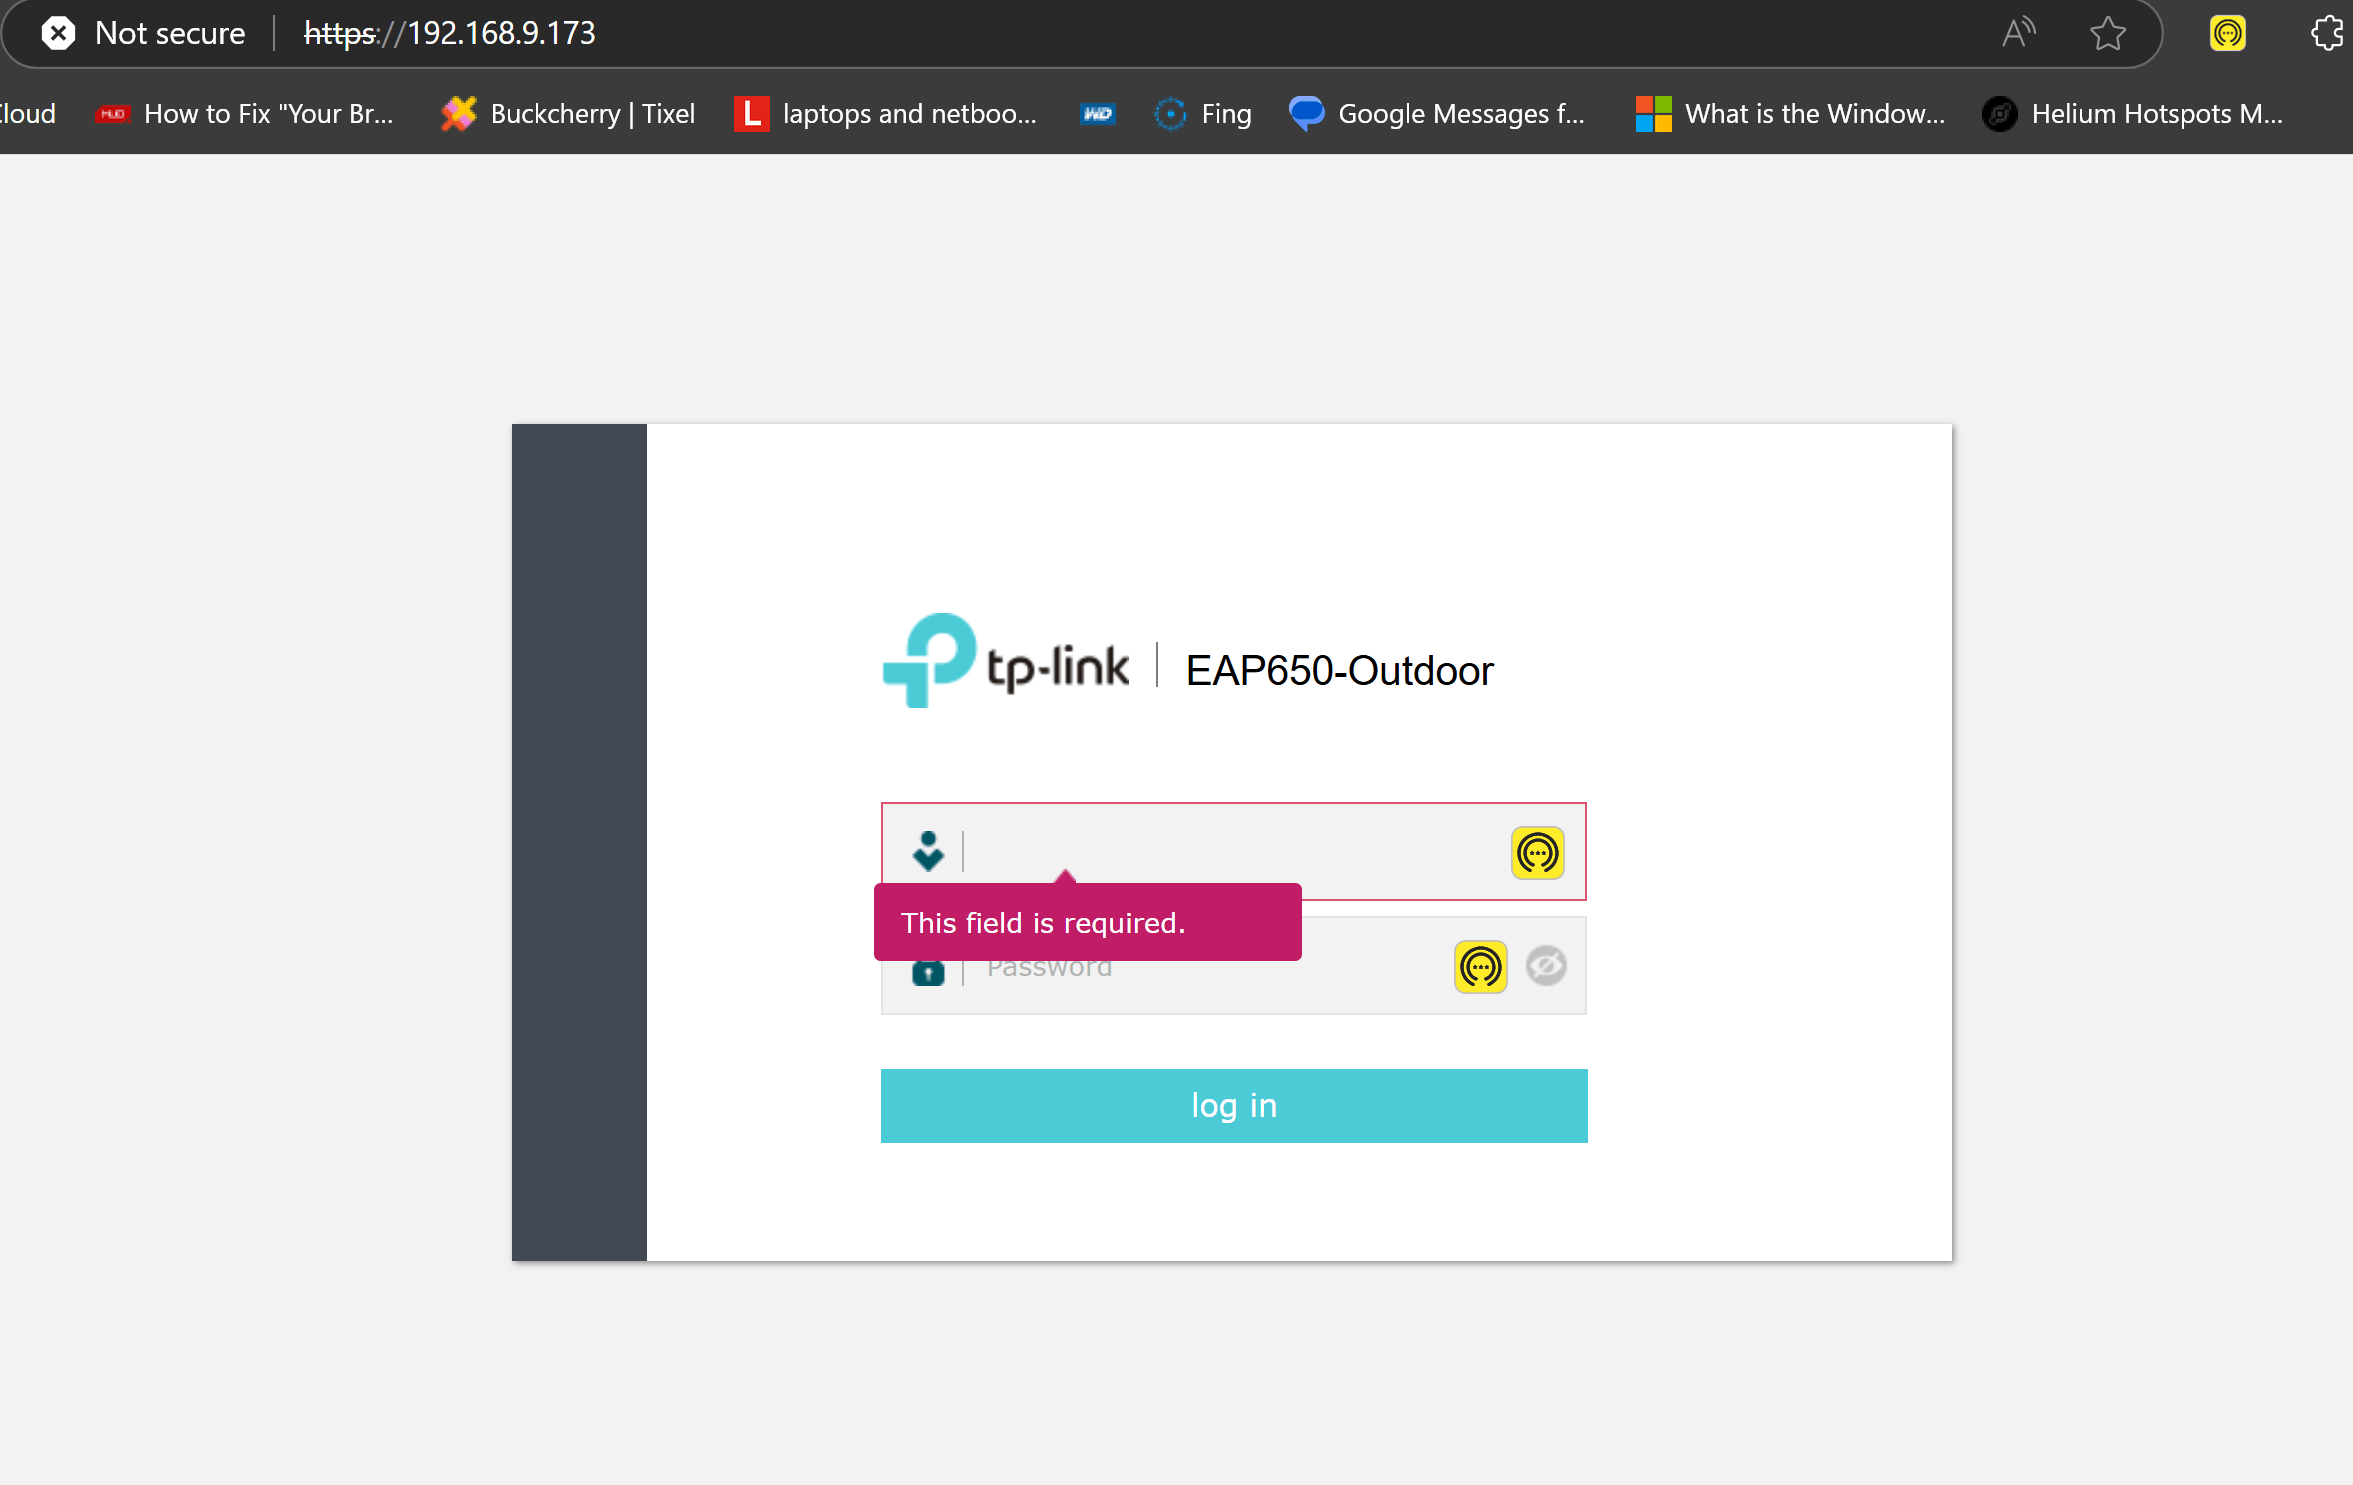The width and height of the screenshot is (2353, 1485).
Task: Click the Read aloud icon in address bar
Action: click(2018, 33)
